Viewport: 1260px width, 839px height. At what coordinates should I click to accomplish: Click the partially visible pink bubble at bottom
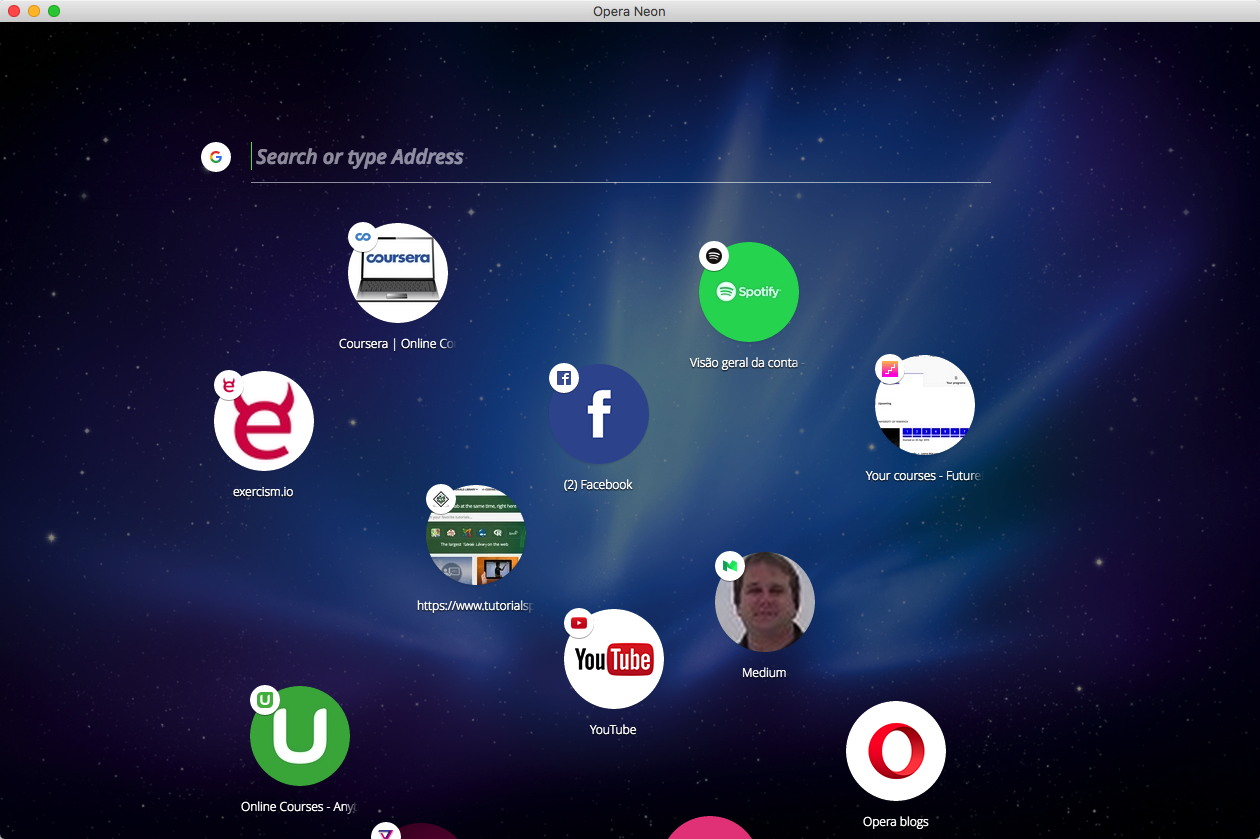[x=710, y=829]
